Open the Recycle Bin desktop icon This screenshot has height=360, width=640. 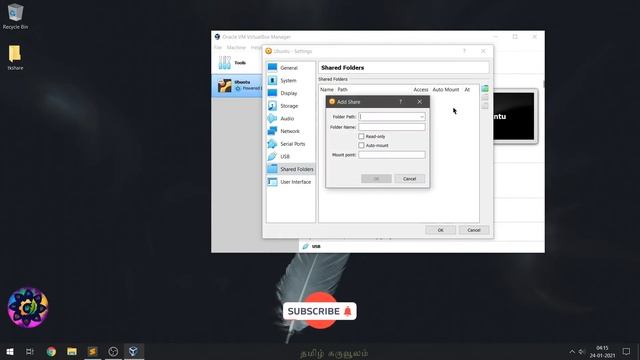[15, 17]
